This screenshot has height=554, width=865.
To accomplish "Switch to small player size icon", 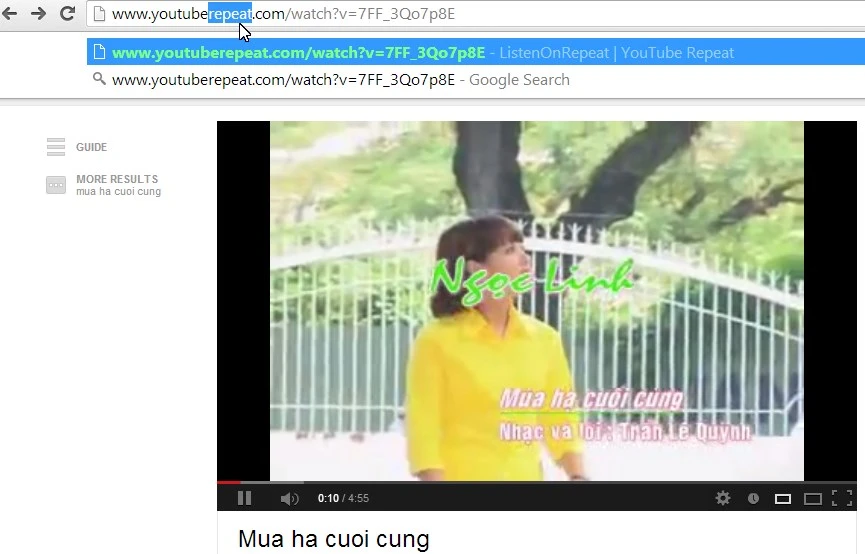I will (783, 499).
